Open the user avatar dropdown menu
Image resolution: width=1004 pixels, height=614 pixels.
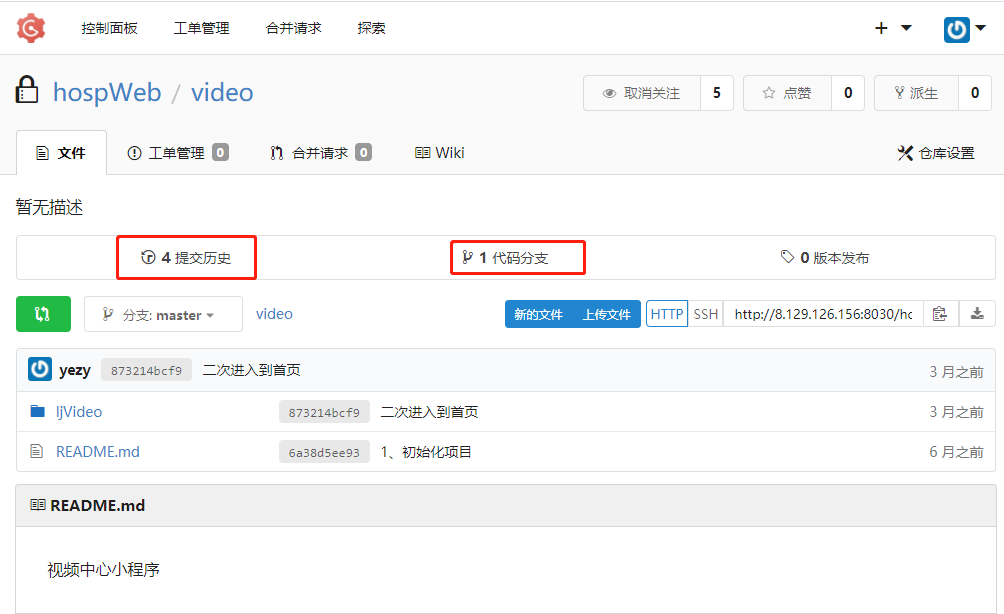[964, 29]
